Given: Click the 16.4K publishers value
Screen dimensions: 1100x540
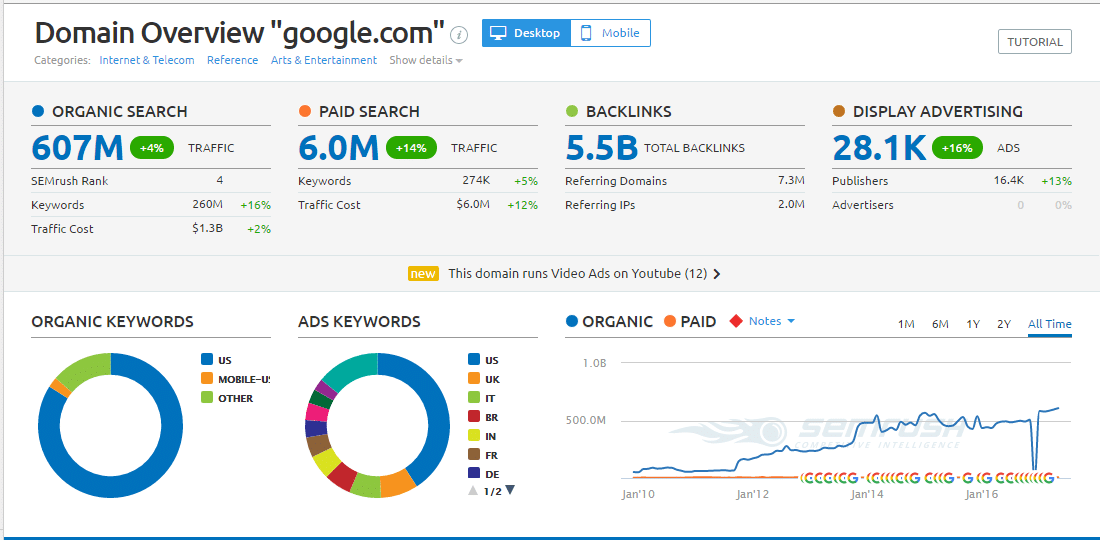Looking at the screenshot, I should tap(1010, 181).
